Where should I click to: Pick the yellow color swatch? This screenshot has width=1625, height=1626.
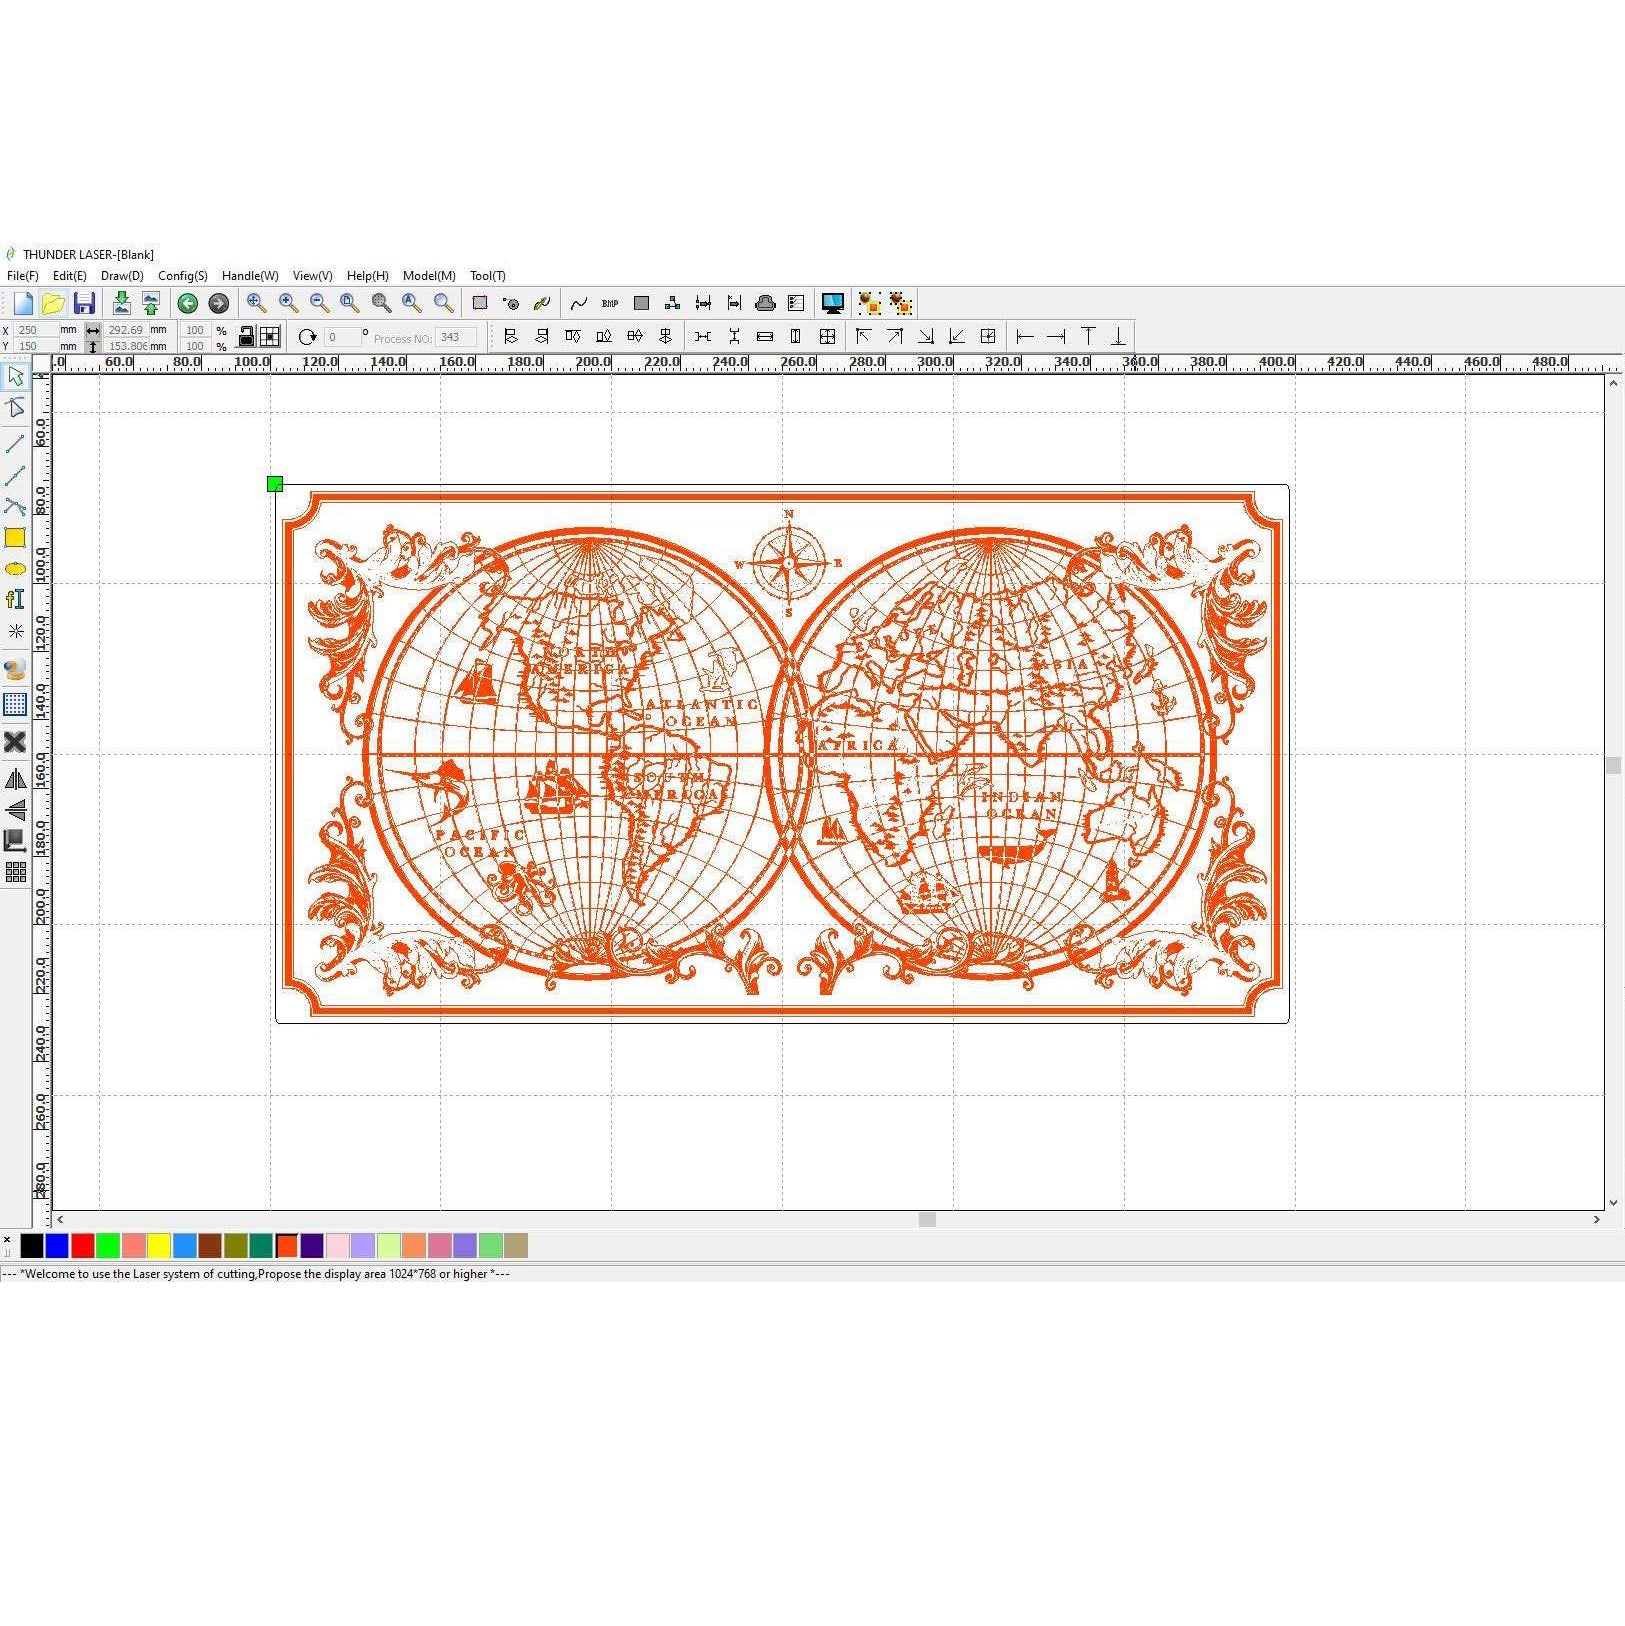(159, 1245)
